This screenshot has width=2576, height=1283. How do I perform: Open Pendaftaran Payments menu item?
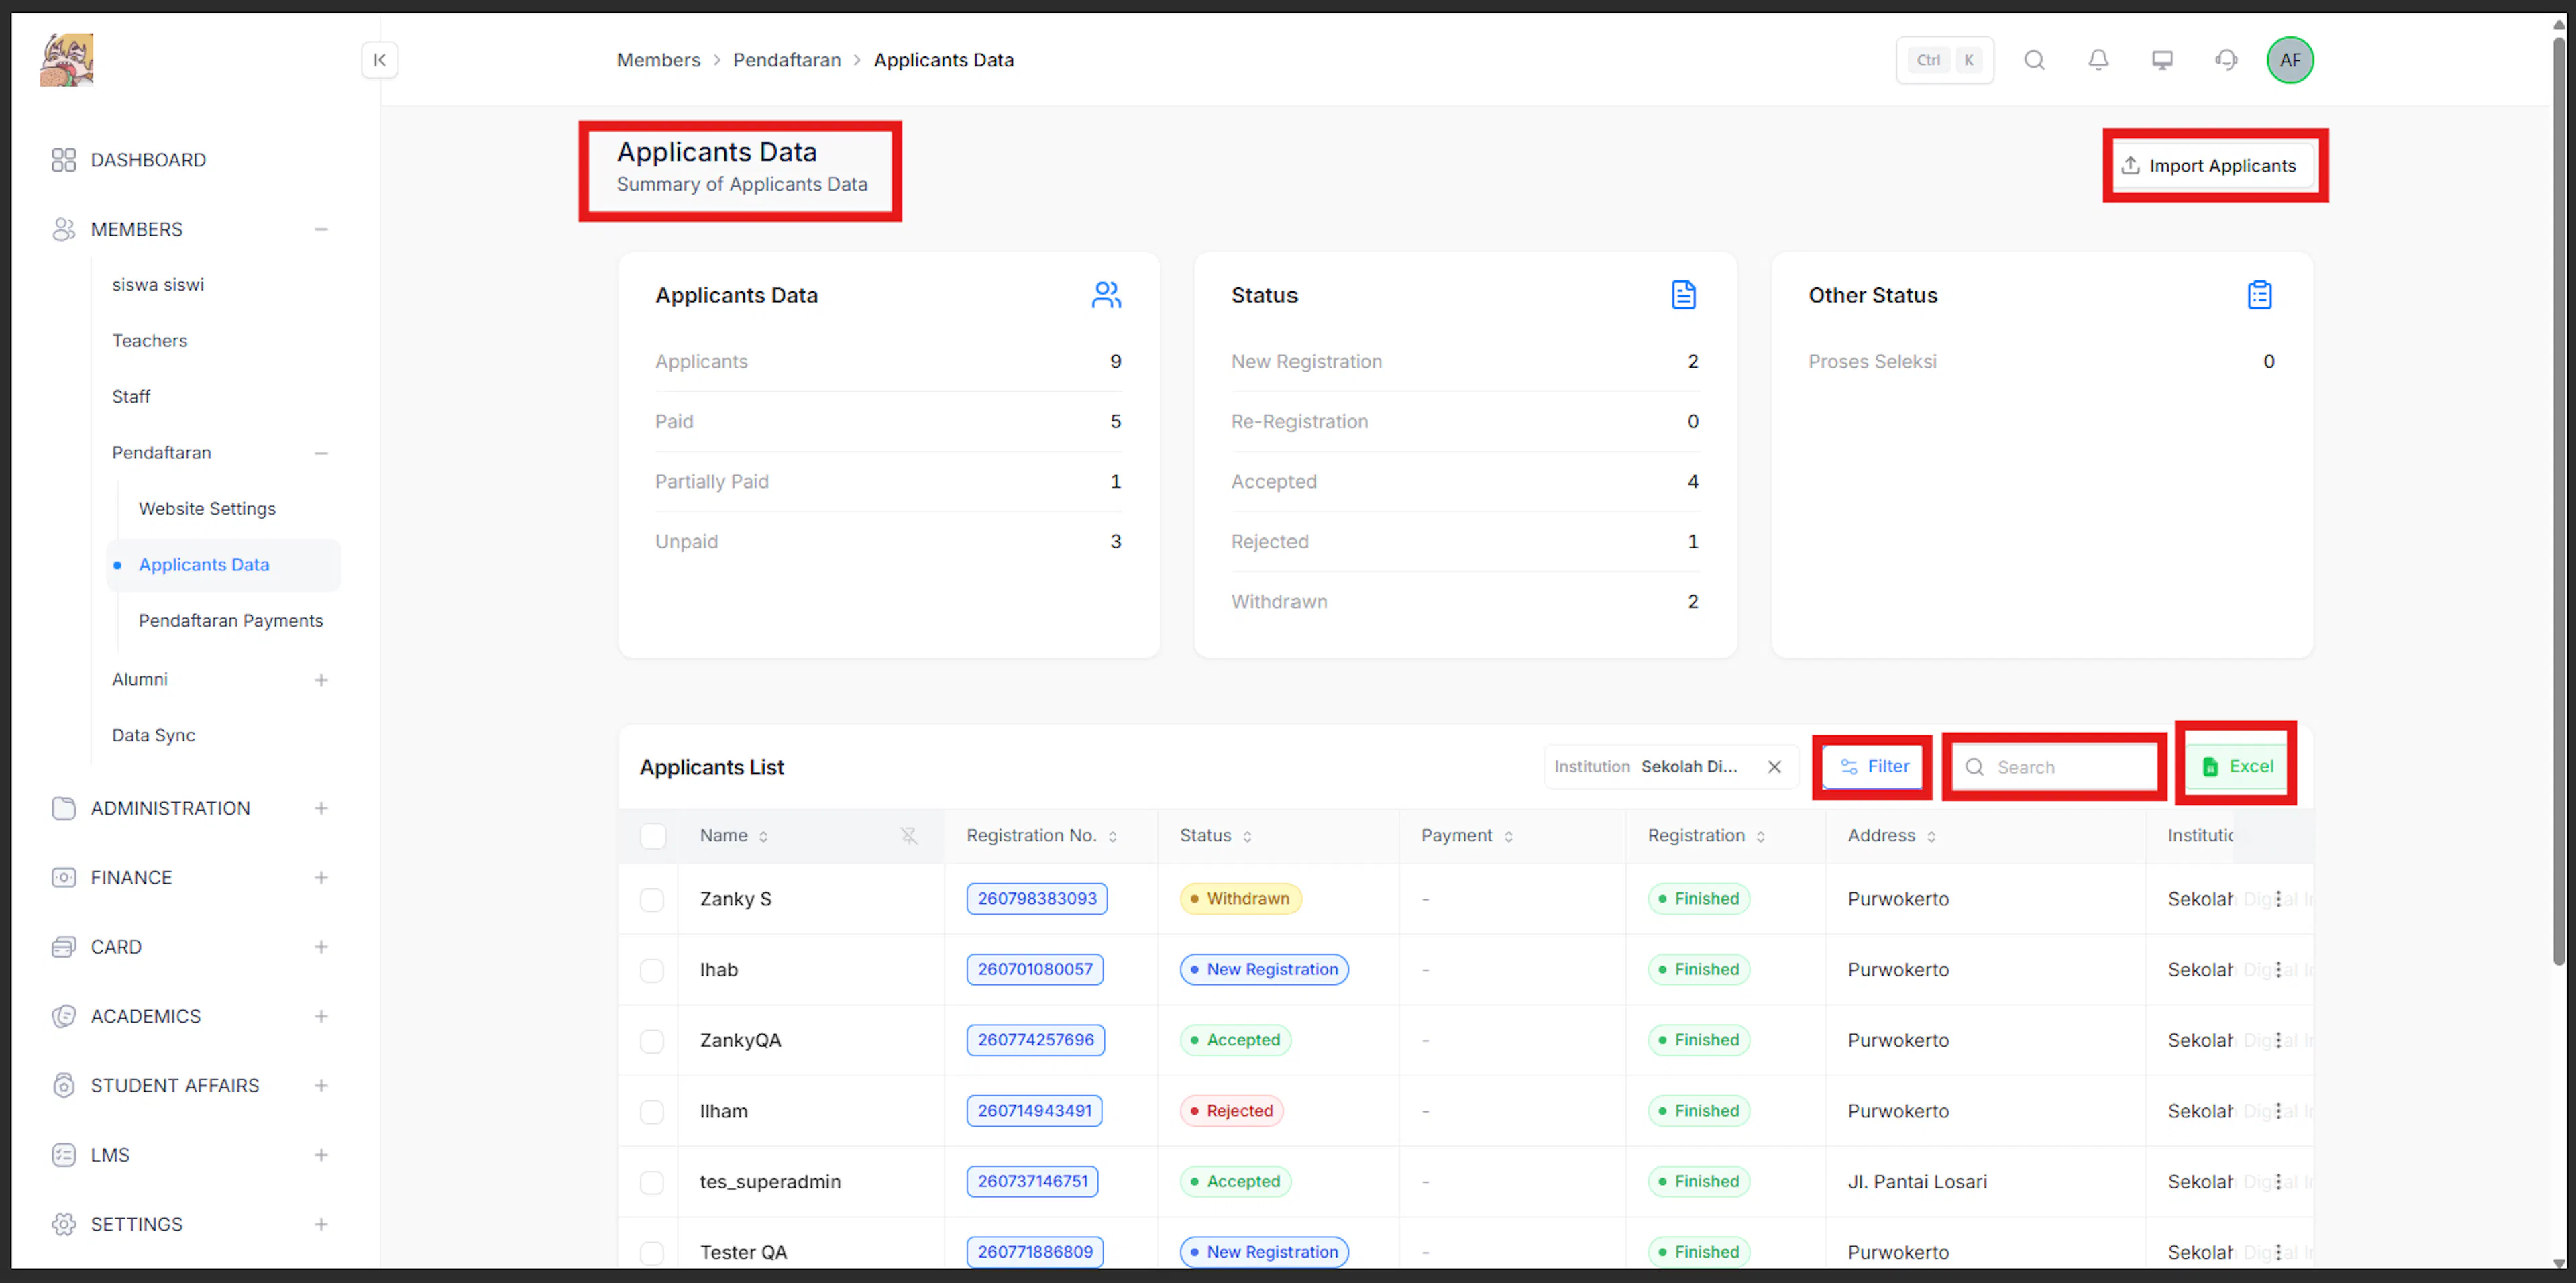231,620
